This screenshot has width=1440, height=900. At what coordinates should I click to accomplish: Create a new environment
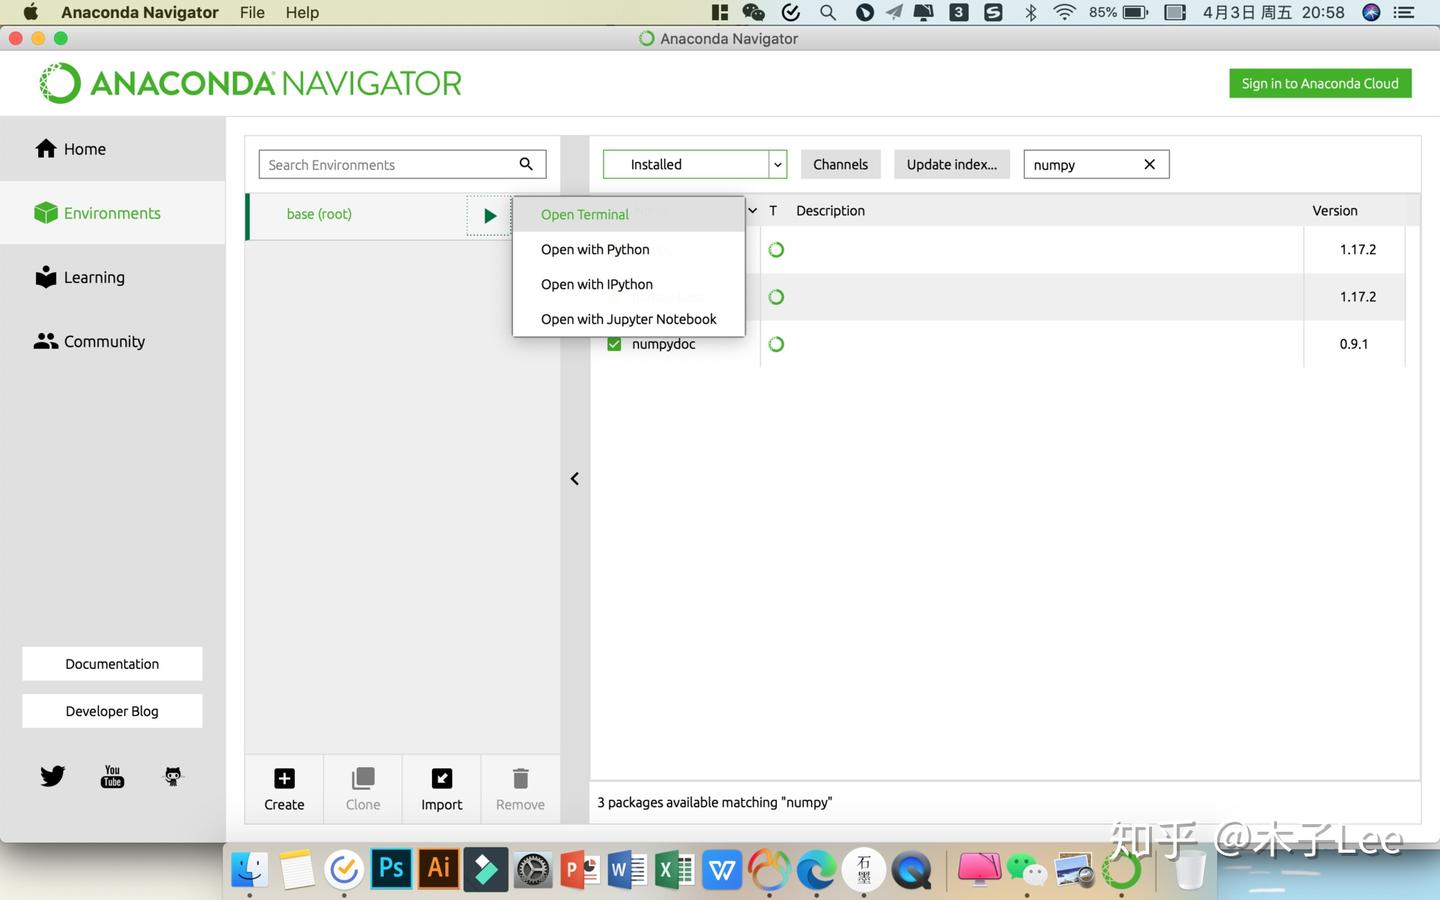click(x=283, y=789)
